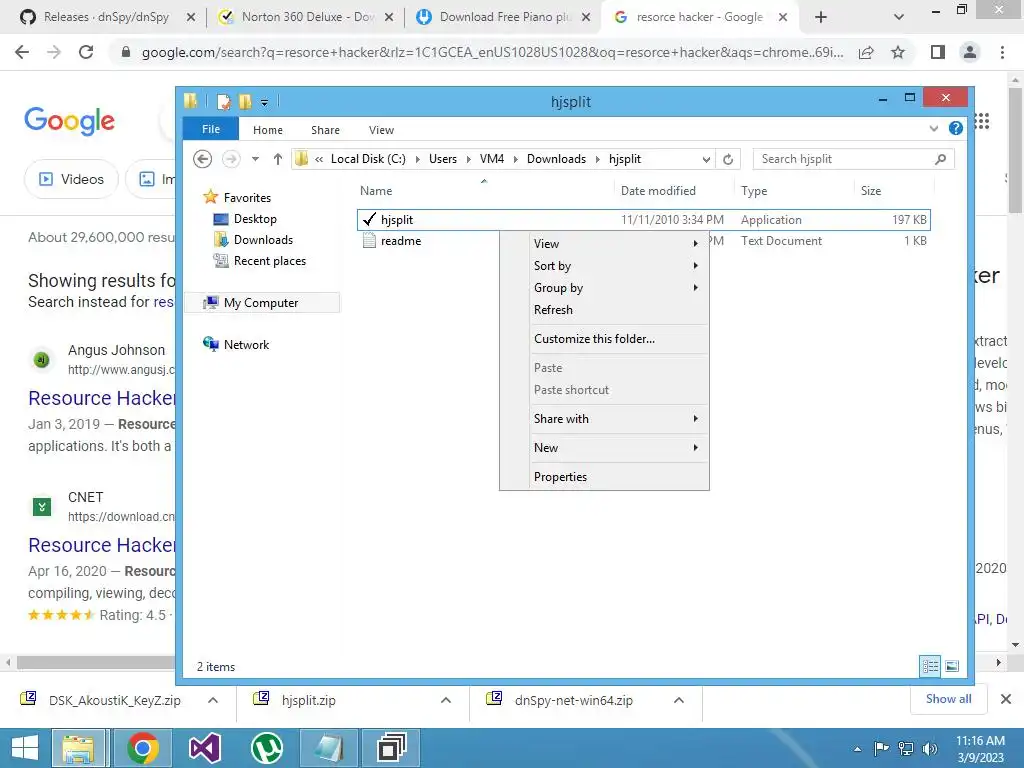
Task: Click Properties icon in quick access toolbar
Action: coord(223,101)
